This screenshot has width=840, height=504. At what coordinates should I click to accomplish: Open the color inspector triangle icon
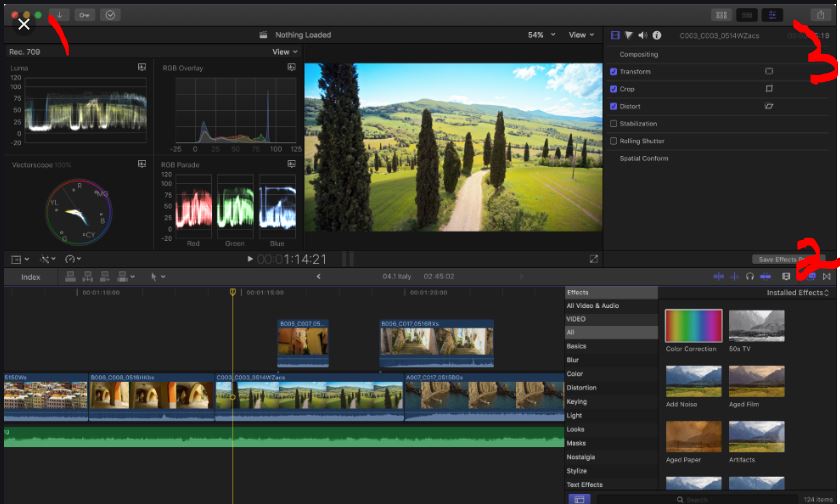pos(629,35)
